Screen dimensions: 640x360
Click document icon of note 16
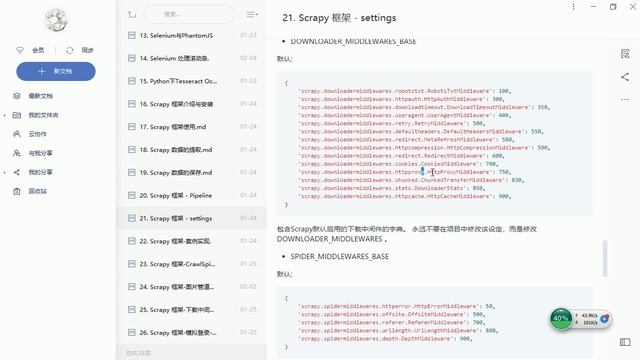[131, 104]
